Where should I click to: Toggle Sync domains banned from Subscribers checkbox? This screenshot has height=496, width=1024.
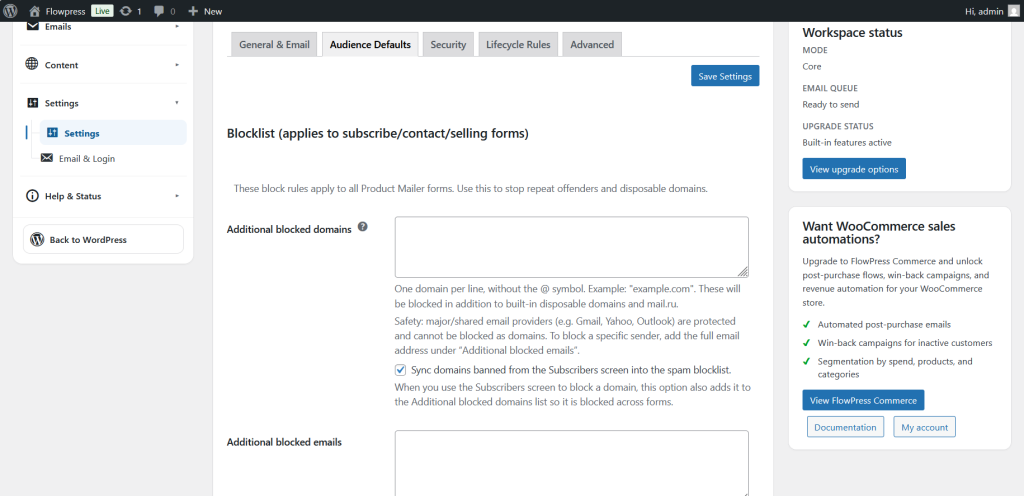[x=400, y=370]
